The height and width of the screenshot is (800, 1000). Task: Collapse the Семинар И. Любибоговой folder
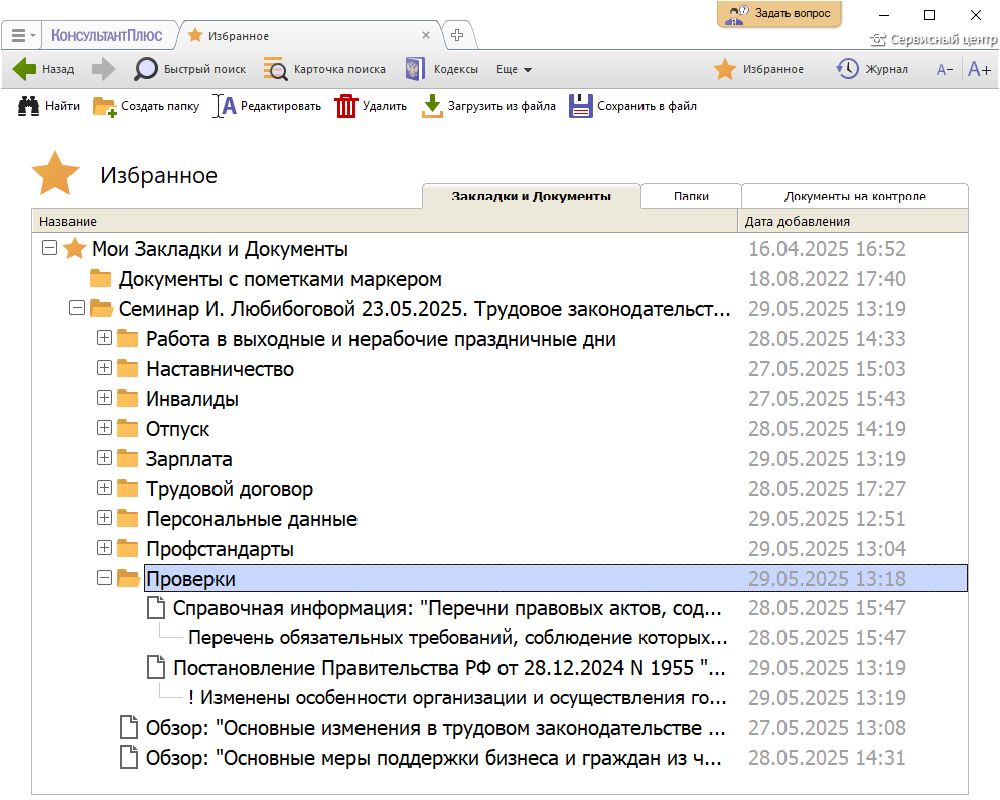tap(77, 308)
